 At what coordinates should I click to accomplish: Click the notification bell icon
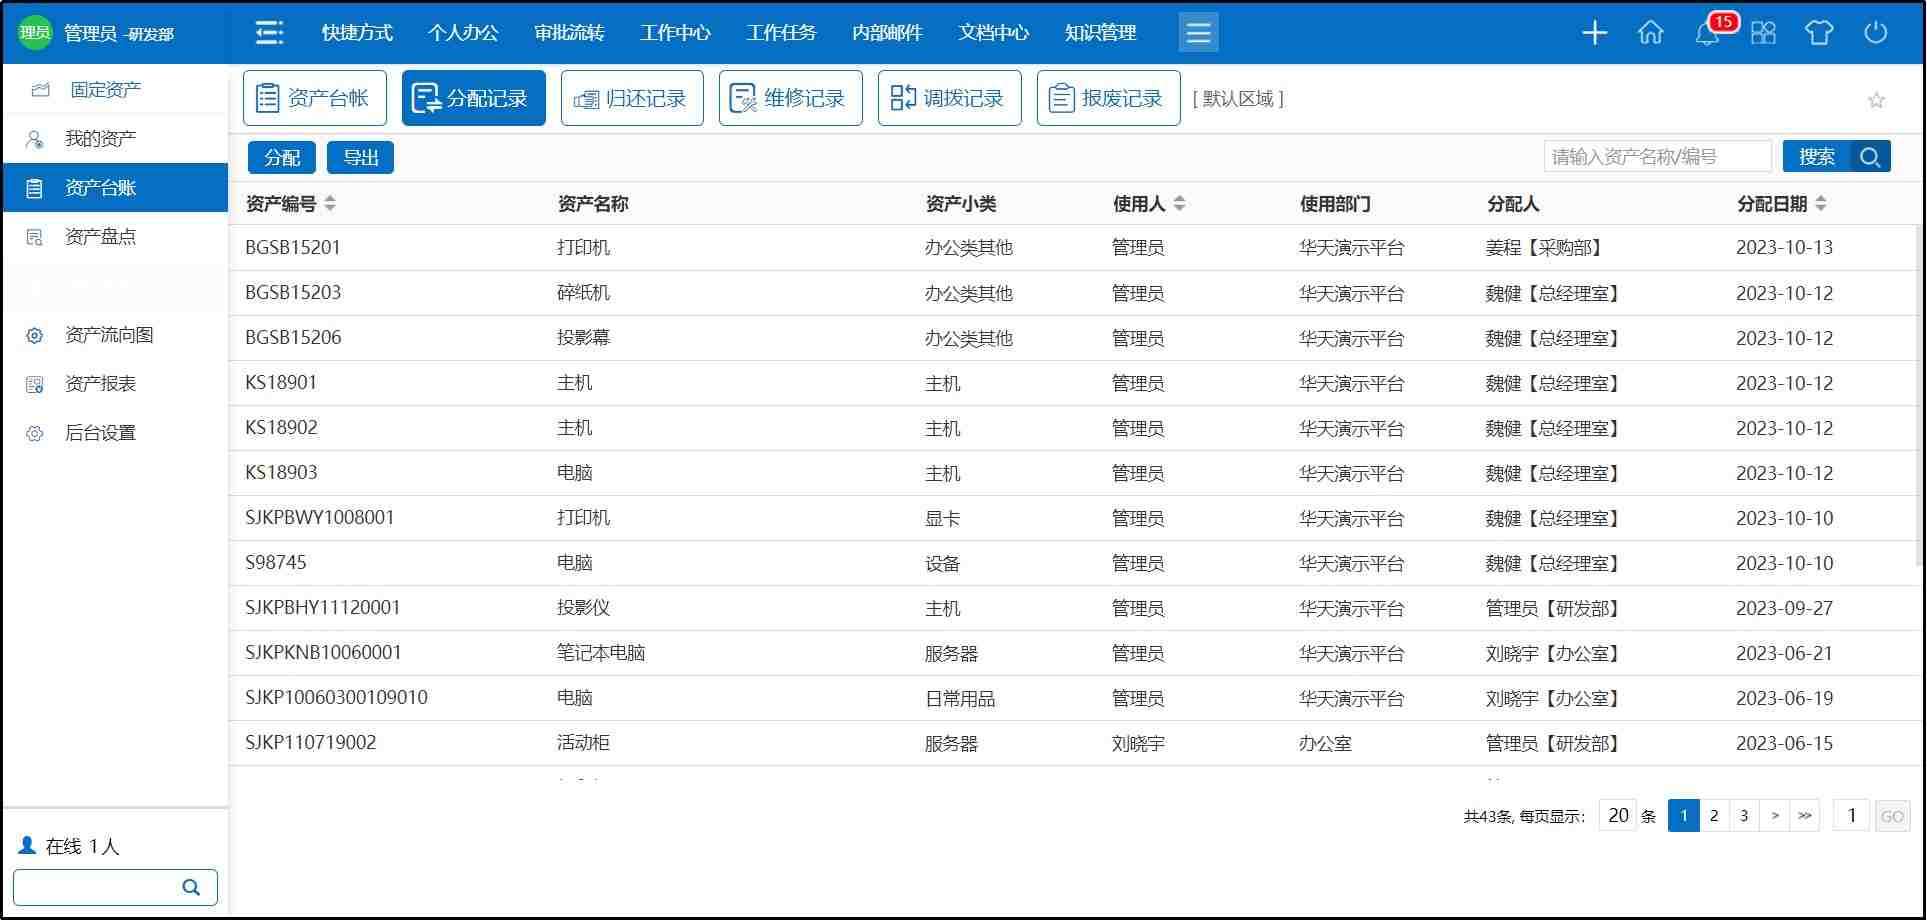point(1708,33)
